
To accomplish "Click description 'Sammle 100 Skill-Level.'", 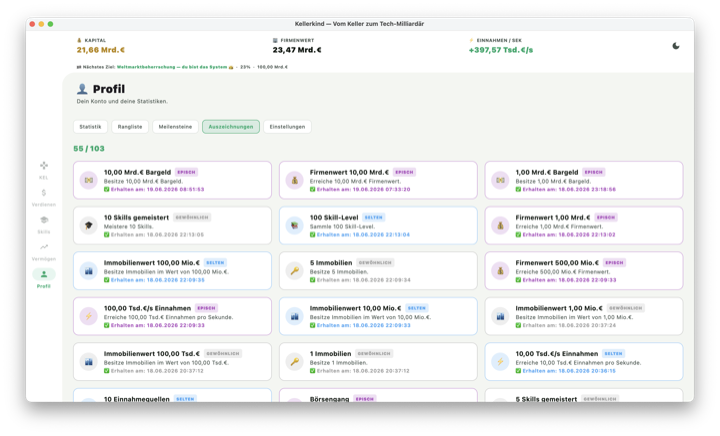I will click(342, 227).
